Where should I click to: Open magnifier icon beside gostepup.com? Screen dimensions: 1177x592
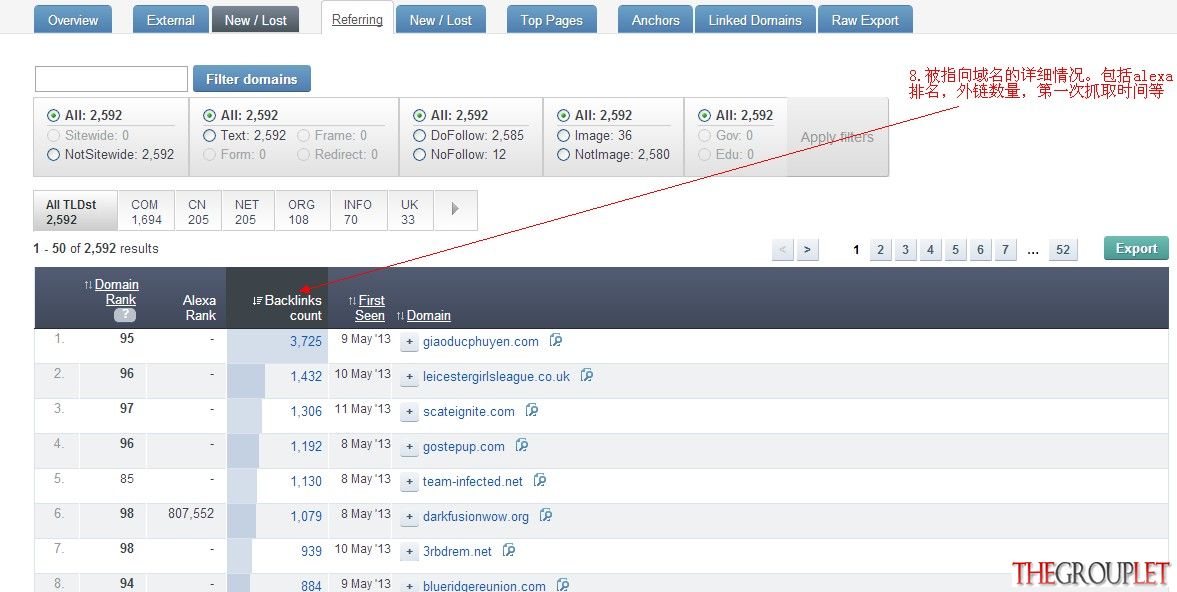click(522, 446)
